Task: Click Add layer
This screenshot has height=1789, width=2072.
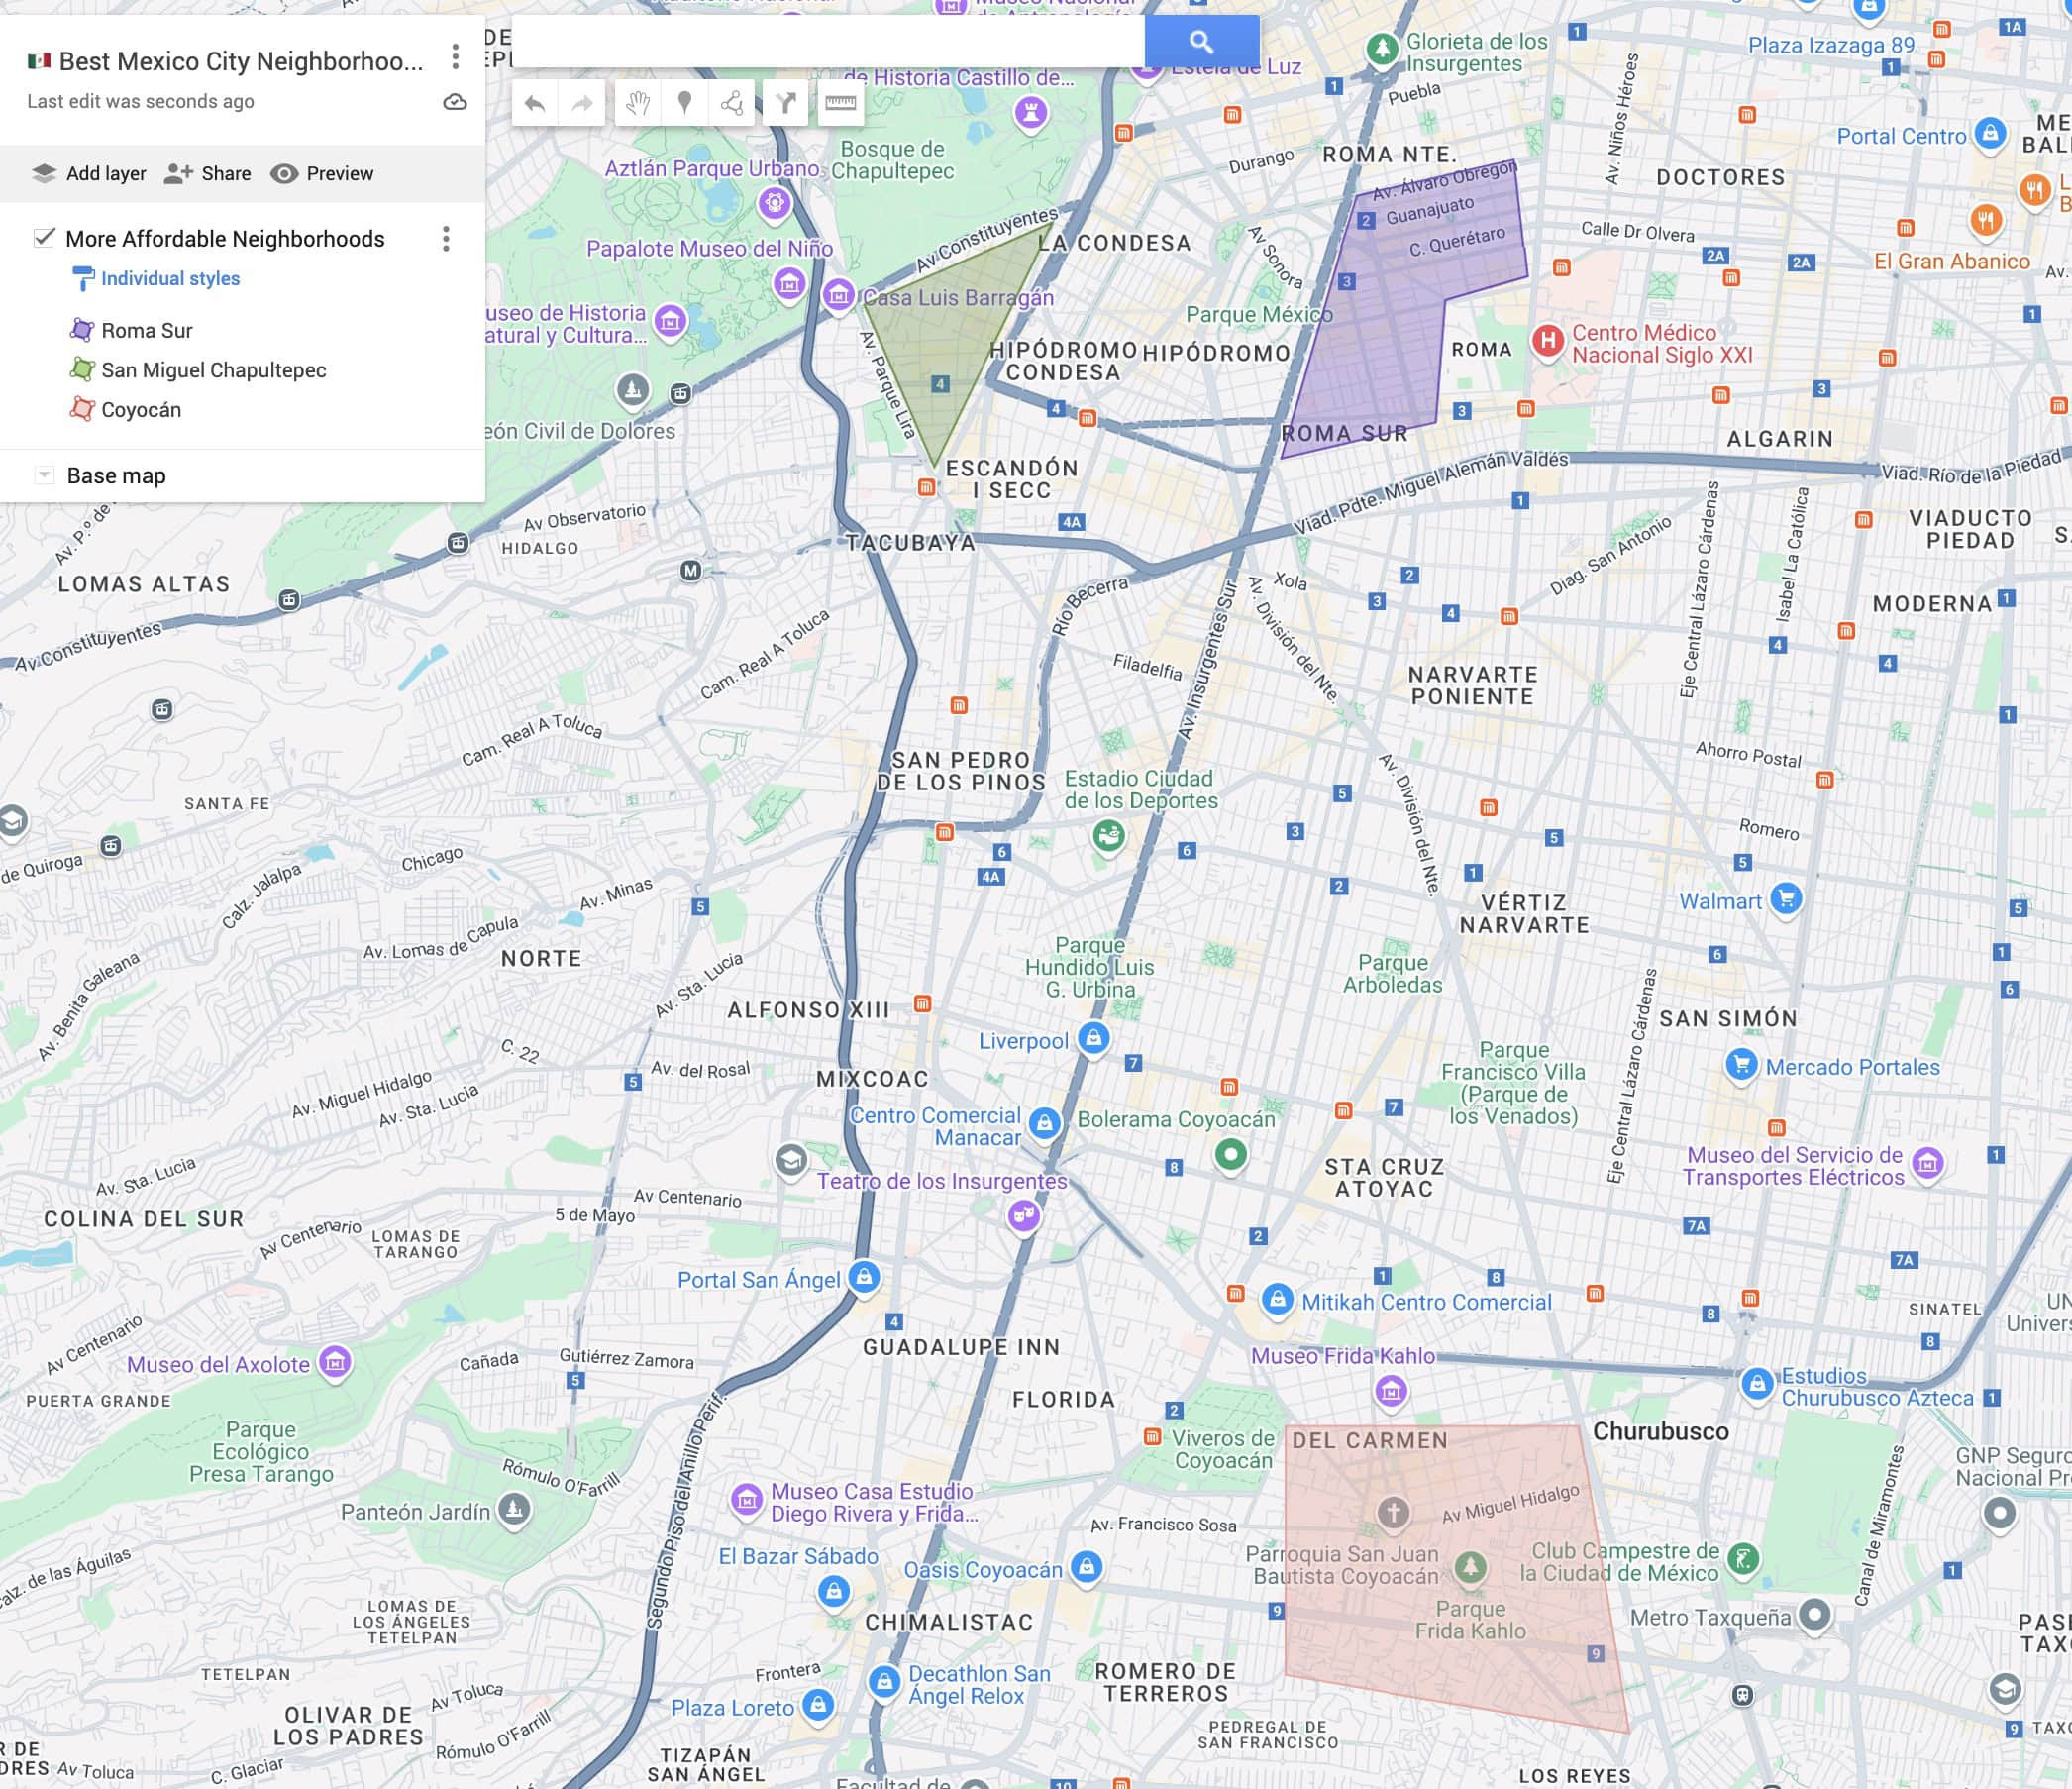Action: tap(89, 173)
